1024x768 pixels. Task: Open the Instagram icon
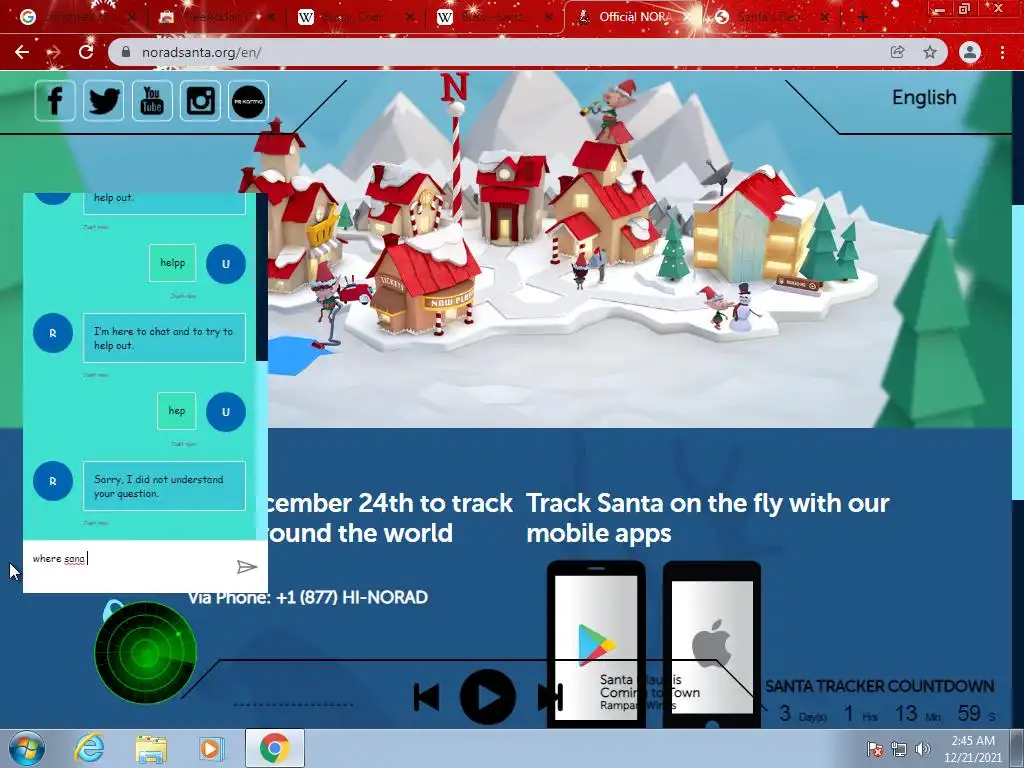pyautogui.click(x=200, y=101)
